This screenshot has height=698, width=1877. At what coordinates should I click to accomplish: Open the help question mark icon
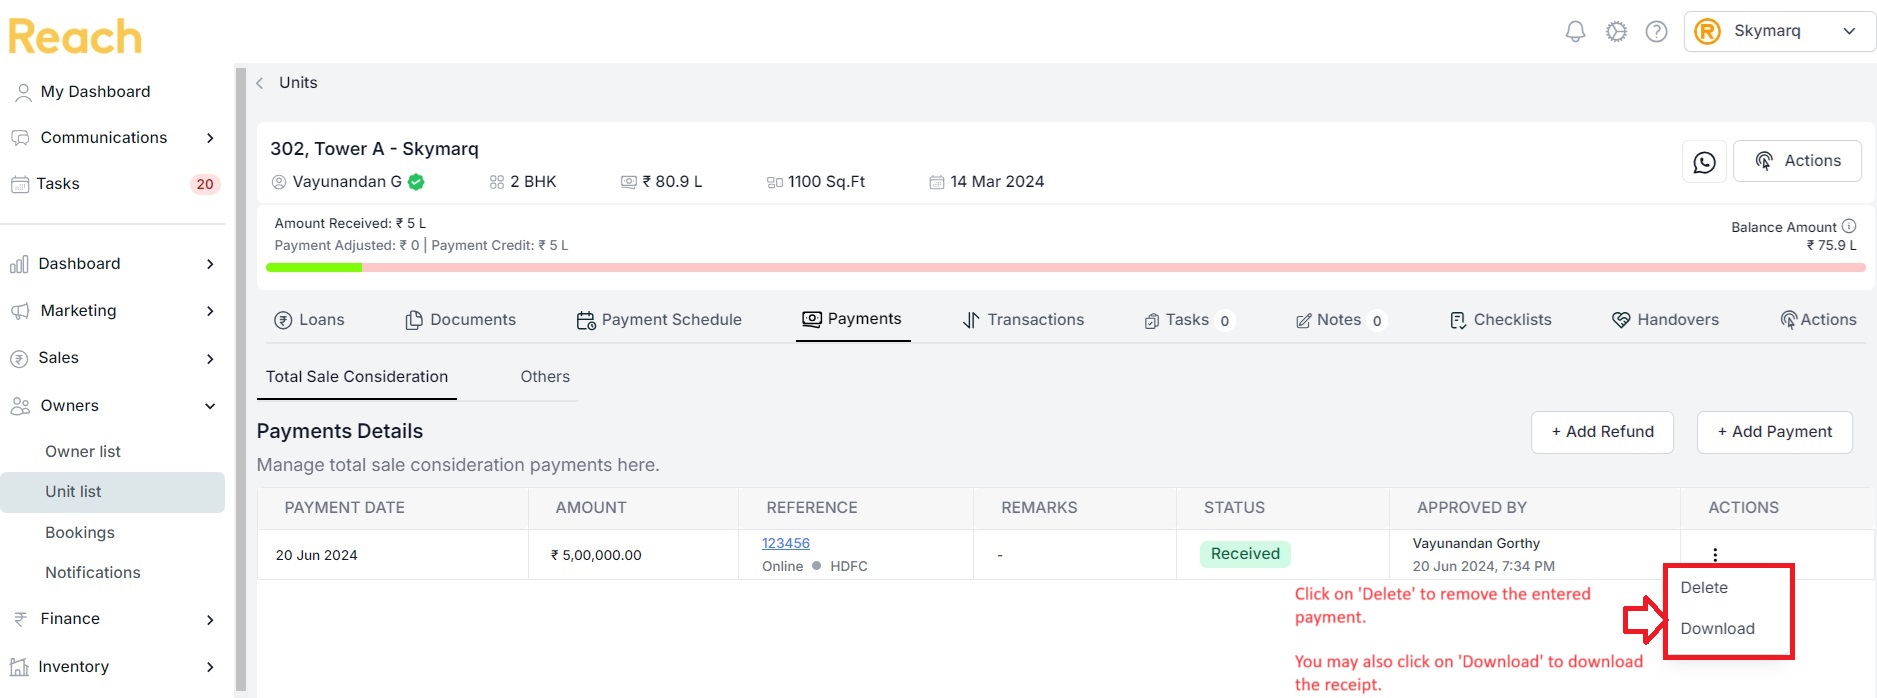click(1657, 31)
